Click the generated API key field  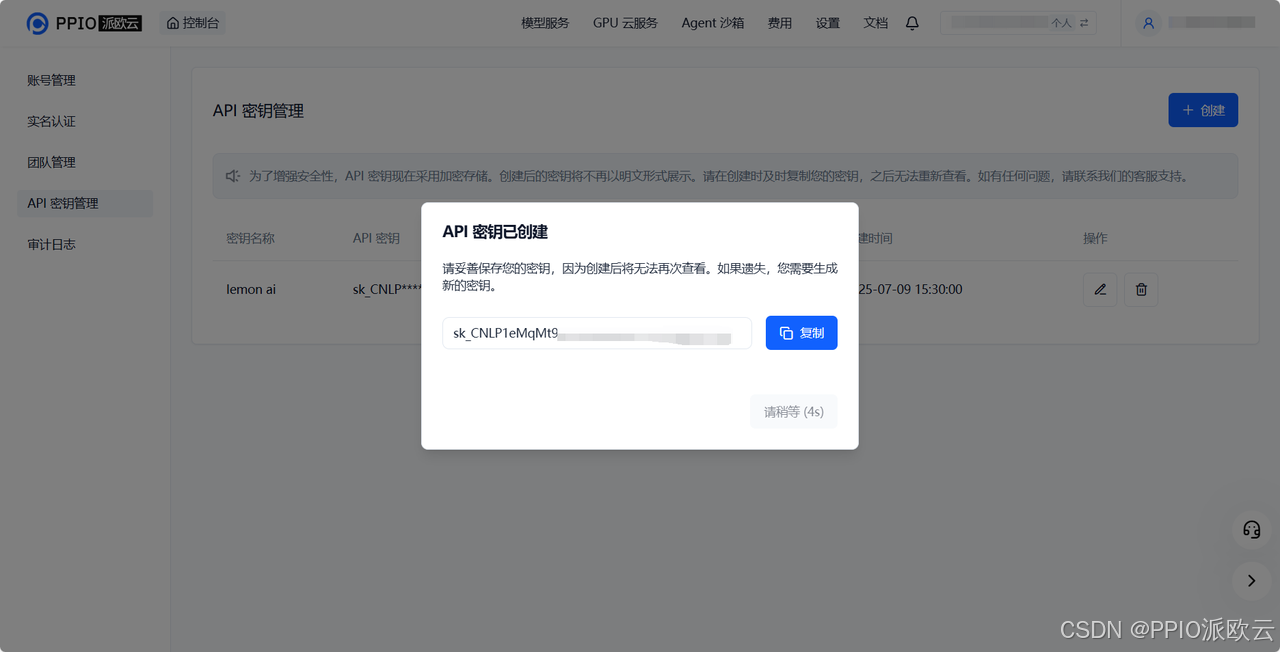coord(597,333)
